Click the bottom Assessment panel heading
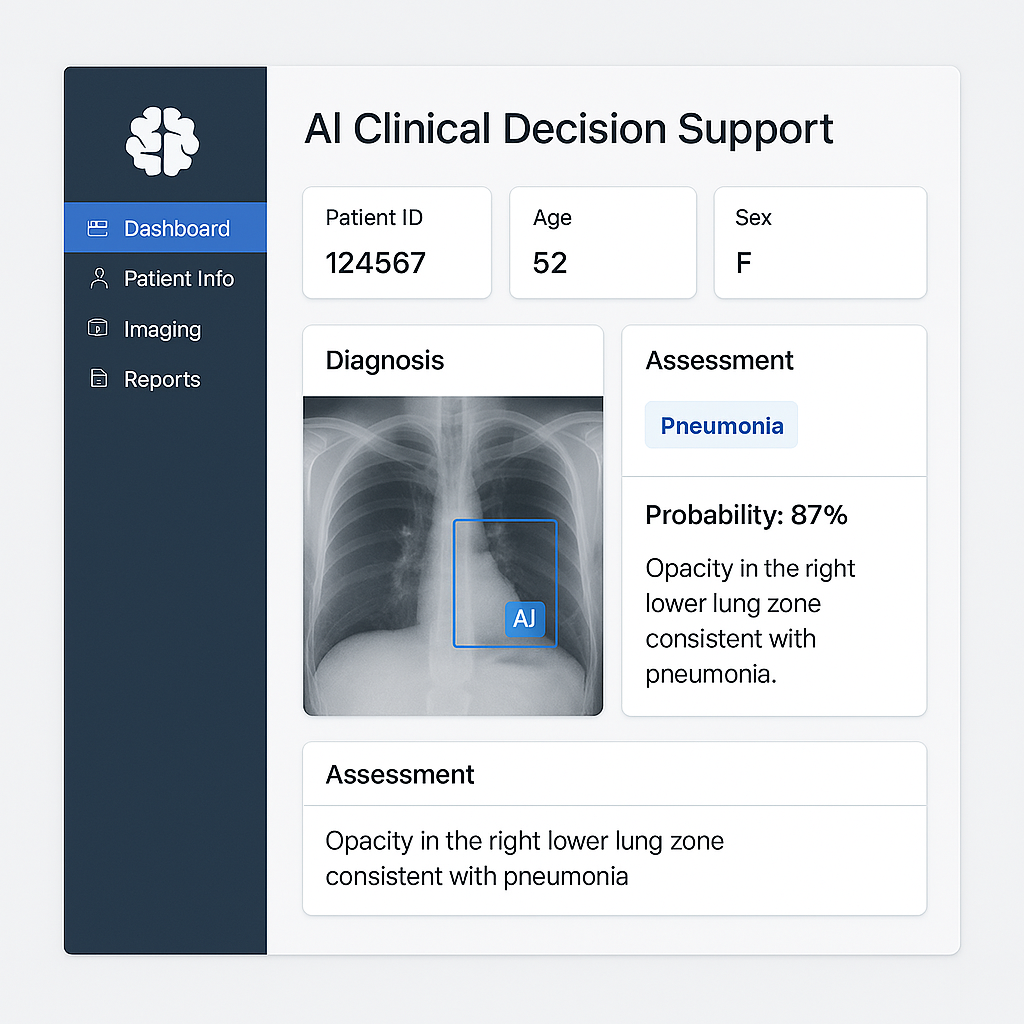The width and height of the screenshot is (1024, 1024). pos(400,775)
